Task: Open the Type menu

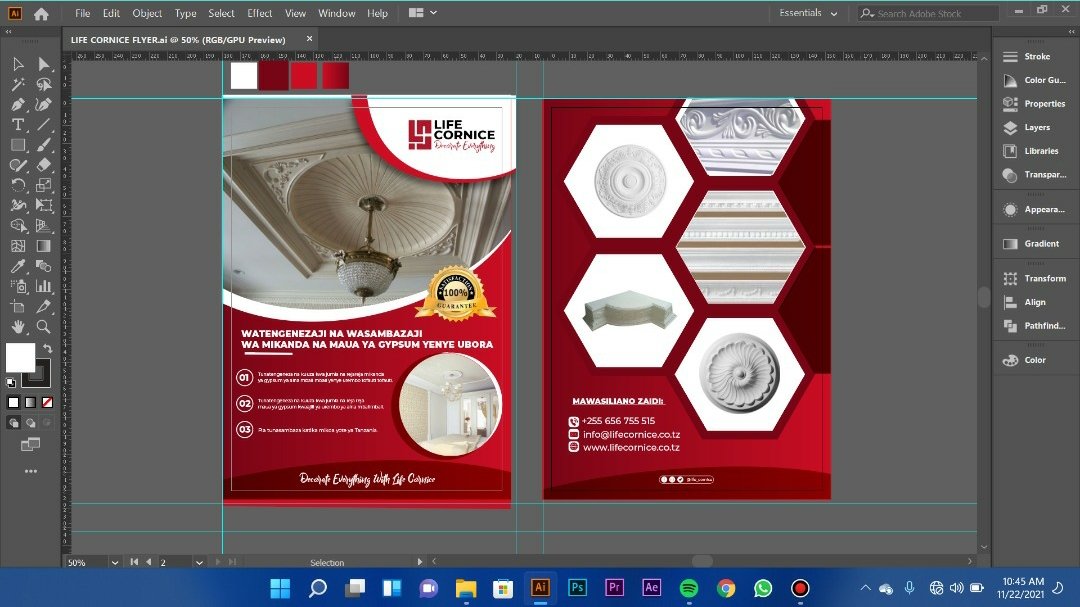Action: pos(185,13)
